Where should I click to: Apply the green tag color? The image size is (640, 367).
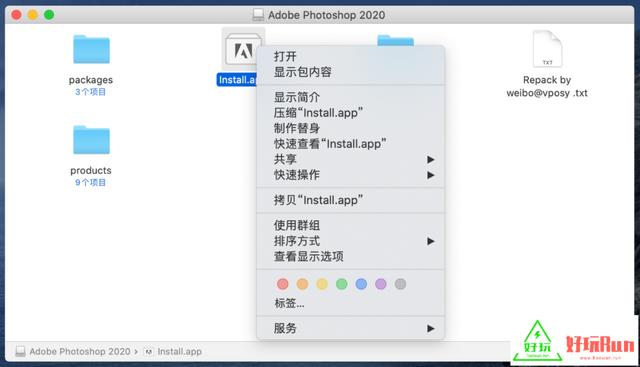tap(342, 284)
